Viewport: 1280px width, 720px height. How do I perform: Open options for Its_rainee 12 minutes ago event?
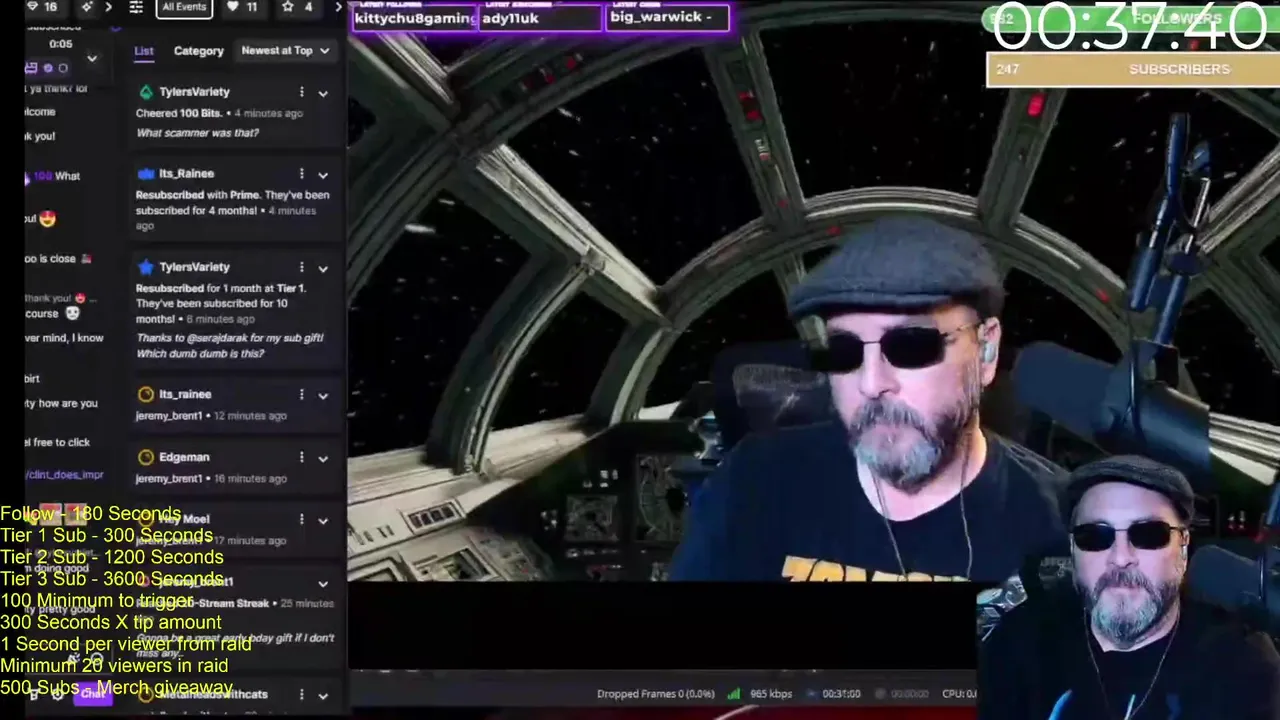point(301,394)
